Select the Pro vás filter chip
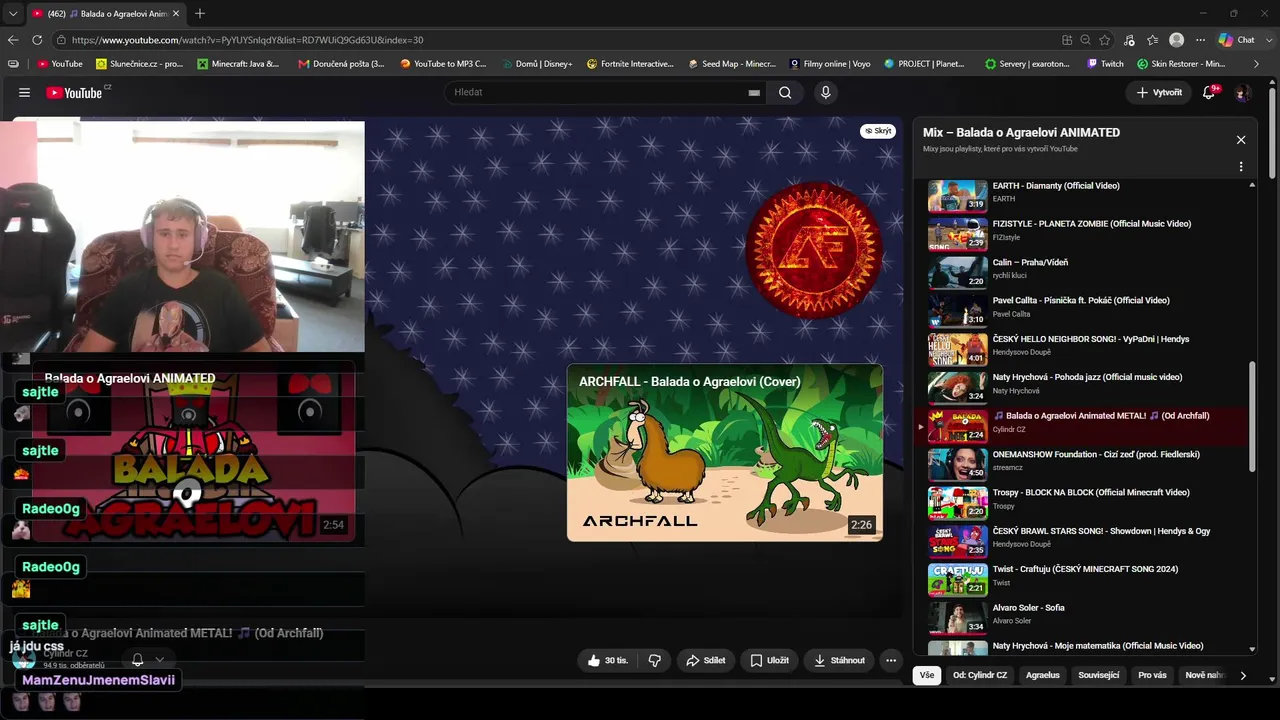The width and height of the screenshot is (1280, 720). tap(1152, 675)
